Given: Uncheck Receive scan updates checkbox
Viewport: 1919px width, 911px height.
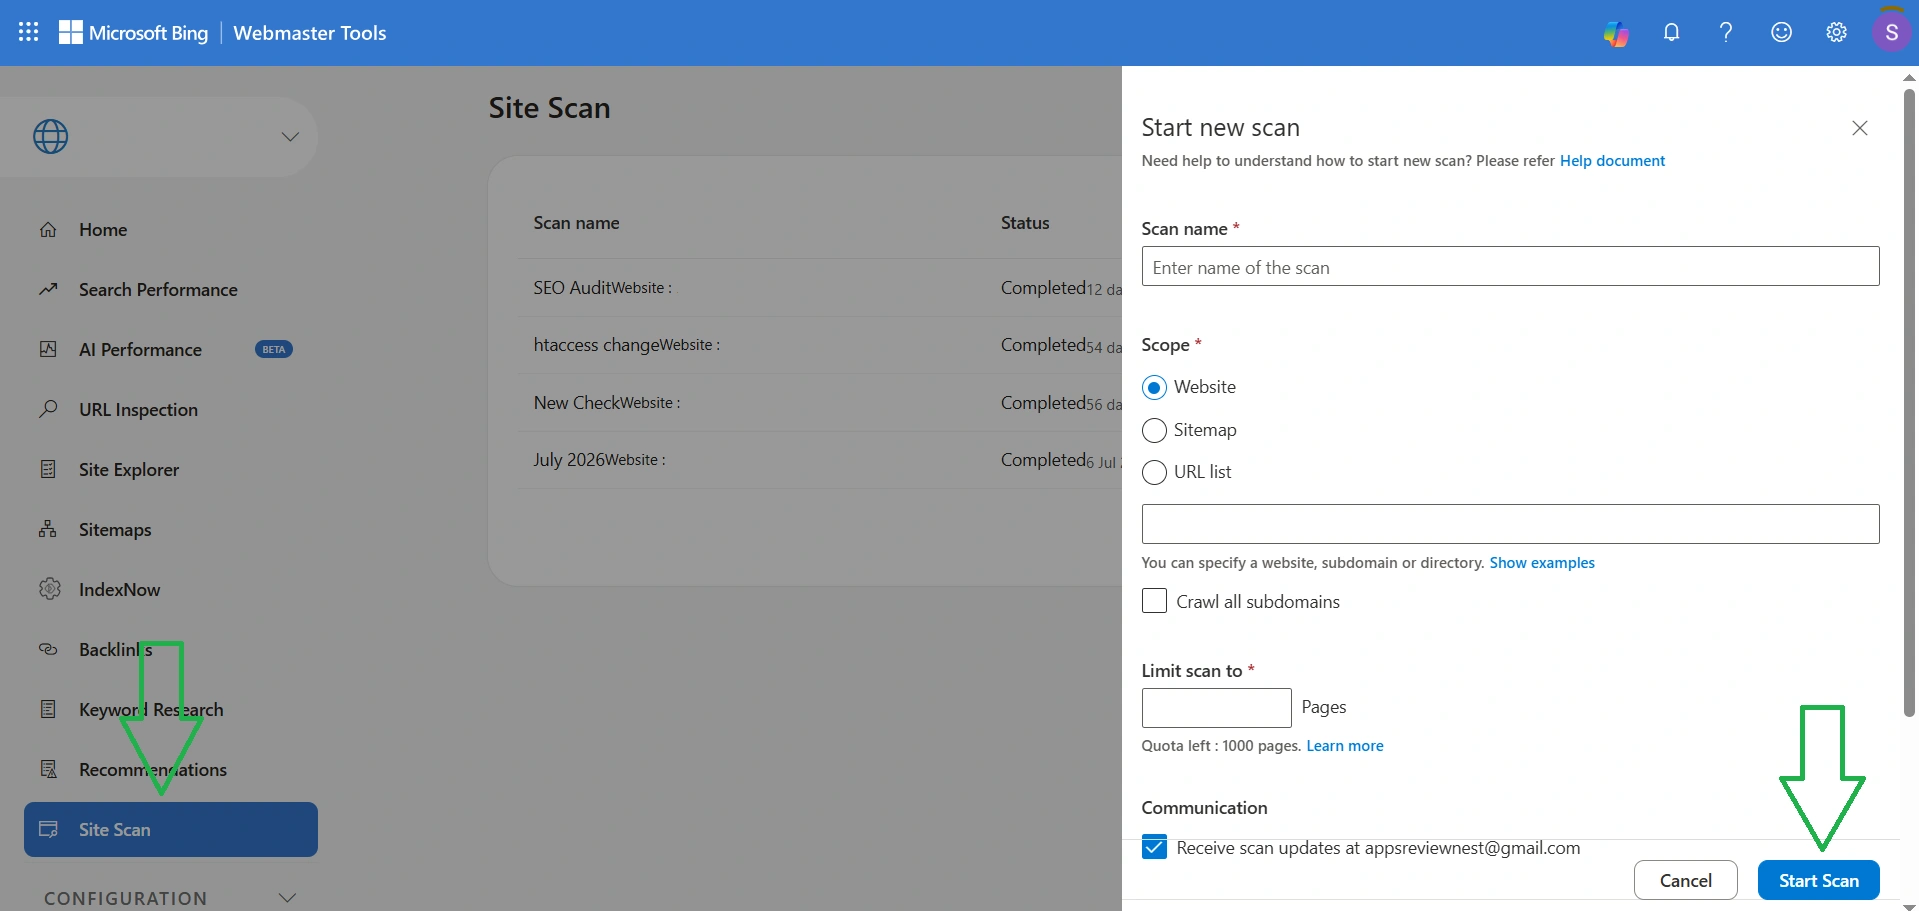Looking at the screenshot, I should click(1154, 848).
